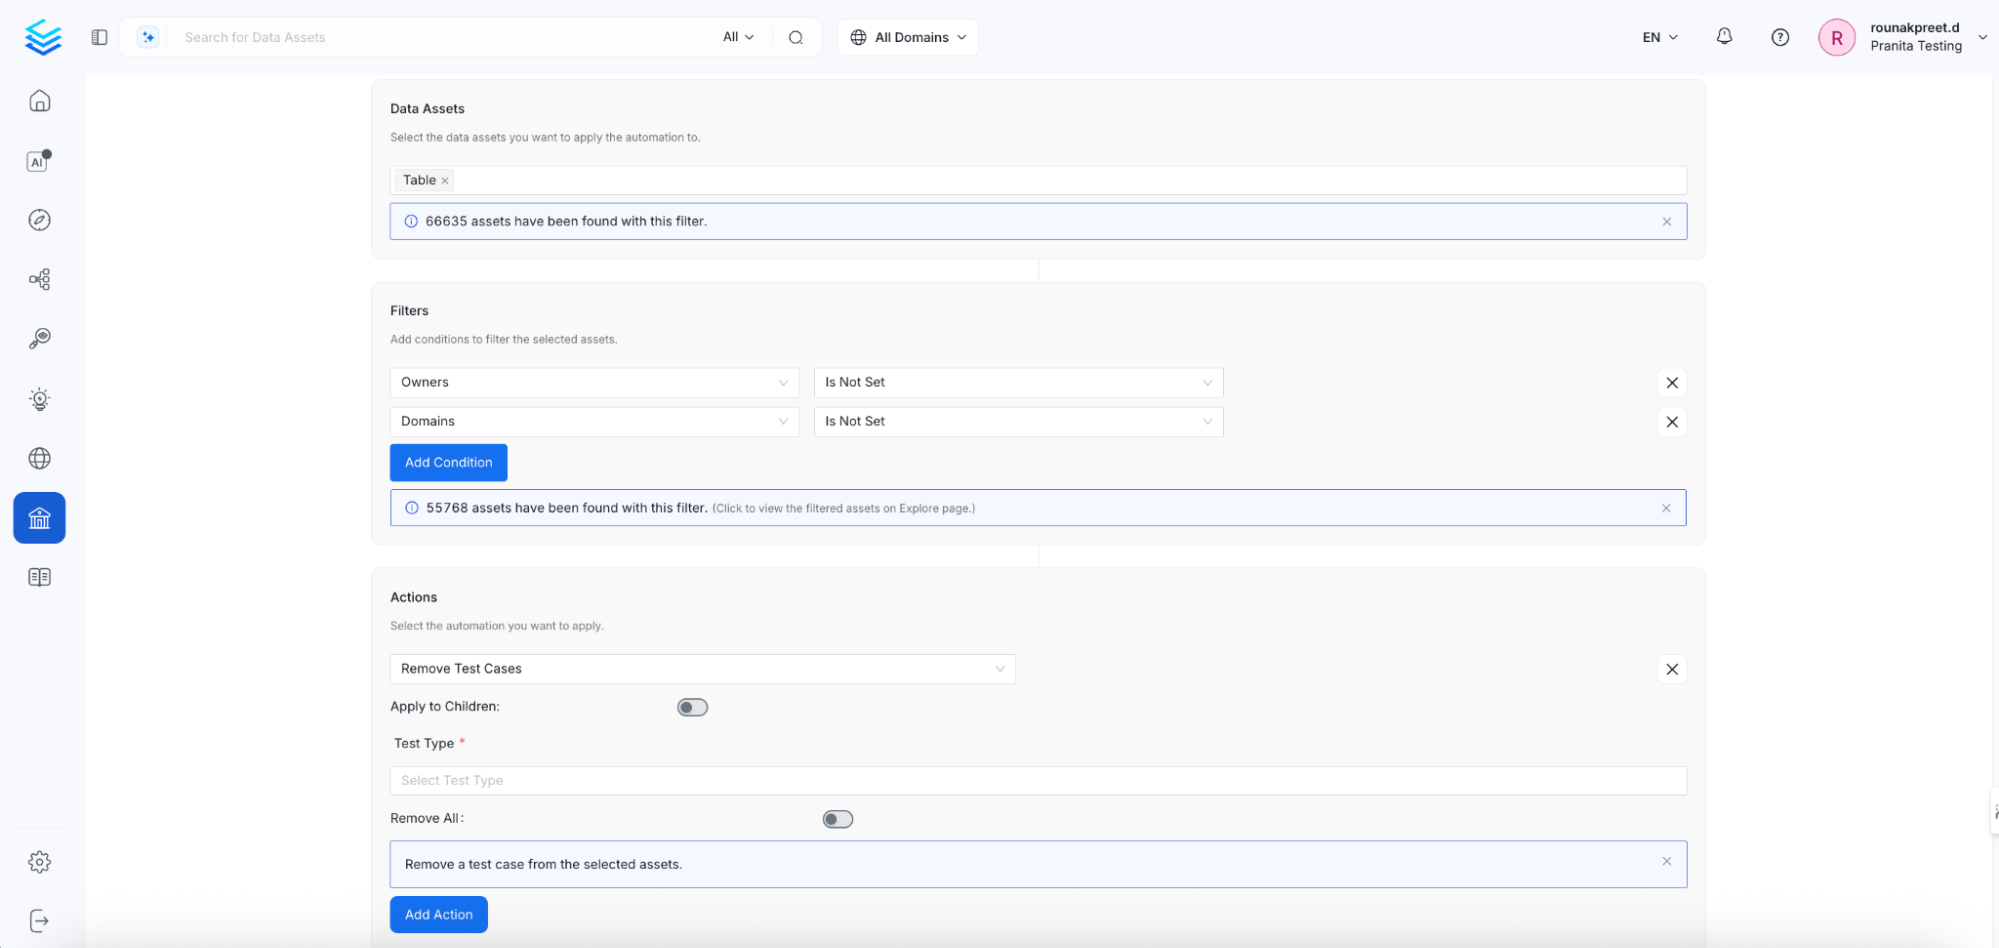Viewport: 1999px width, 948px height.
Task: Open help via the question mark icon
Action: 1779,37
